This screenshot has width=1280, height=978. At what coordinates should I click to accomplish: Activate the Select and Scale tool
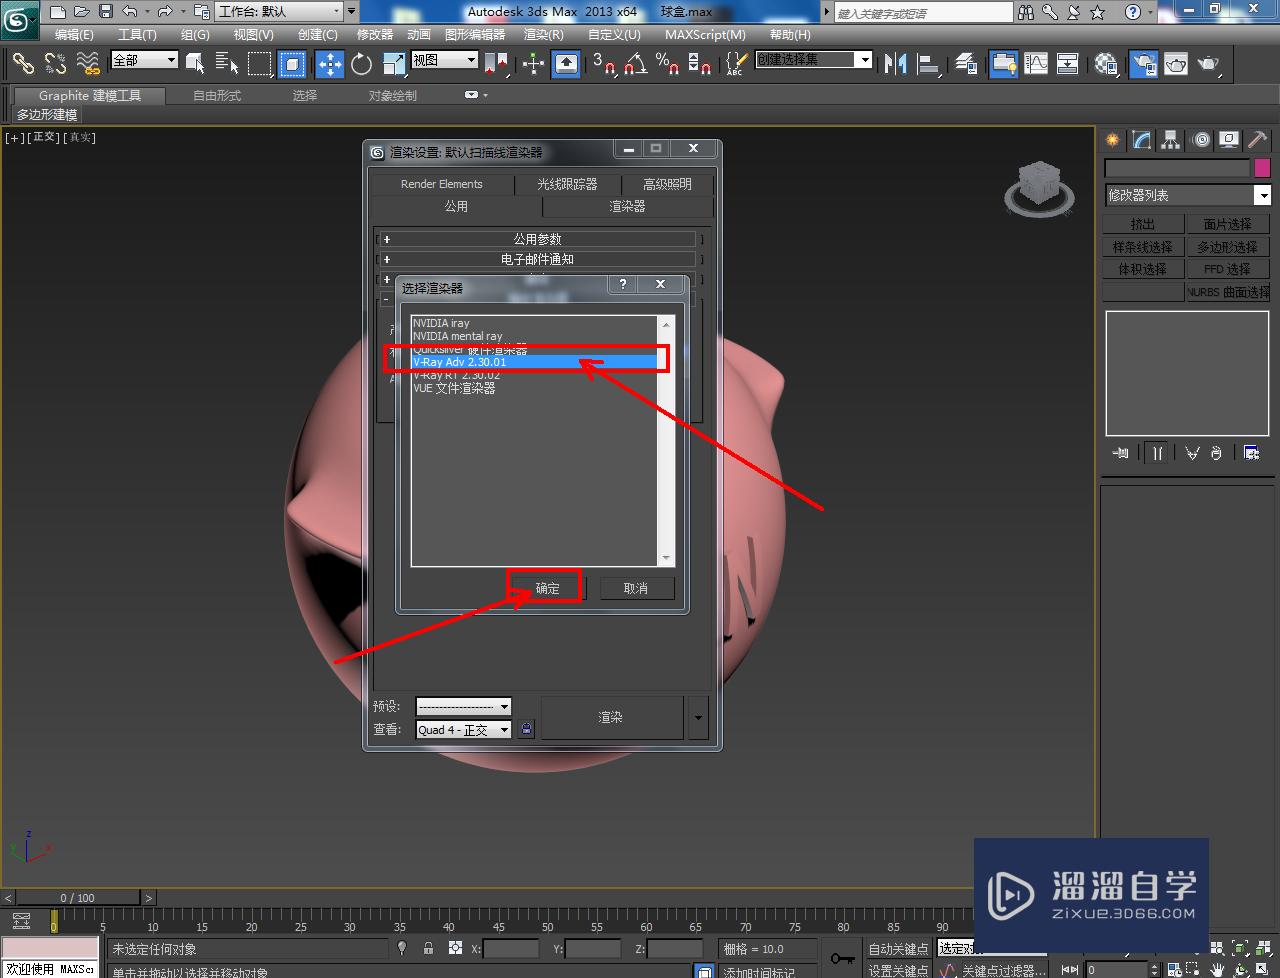click(394, 64)
